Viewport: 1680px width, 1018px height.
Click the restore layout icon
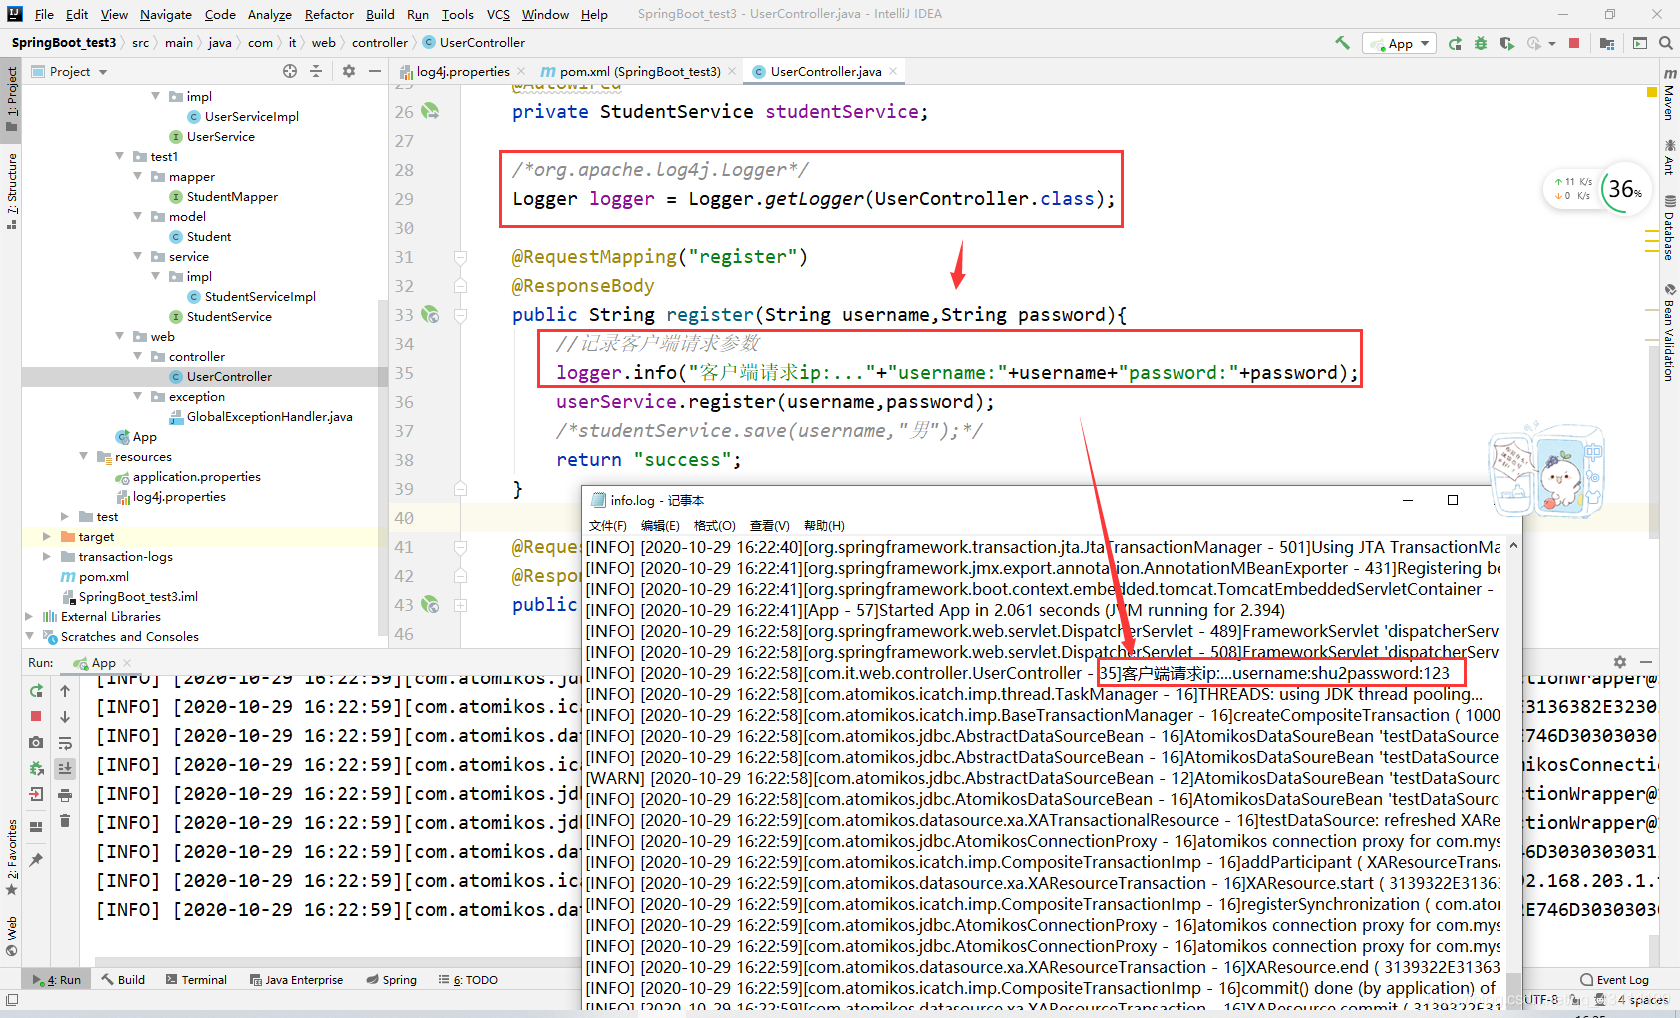click(36, 827)
